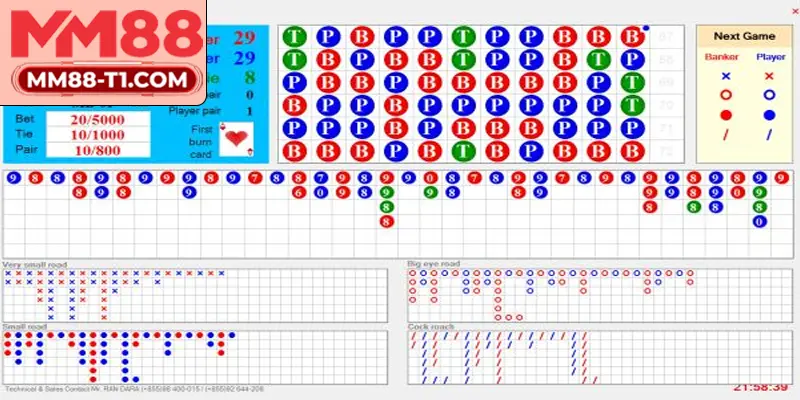800x400 pixels.
Task: Click the Pair limit field 10/800
Action: [x=97, y=149]
